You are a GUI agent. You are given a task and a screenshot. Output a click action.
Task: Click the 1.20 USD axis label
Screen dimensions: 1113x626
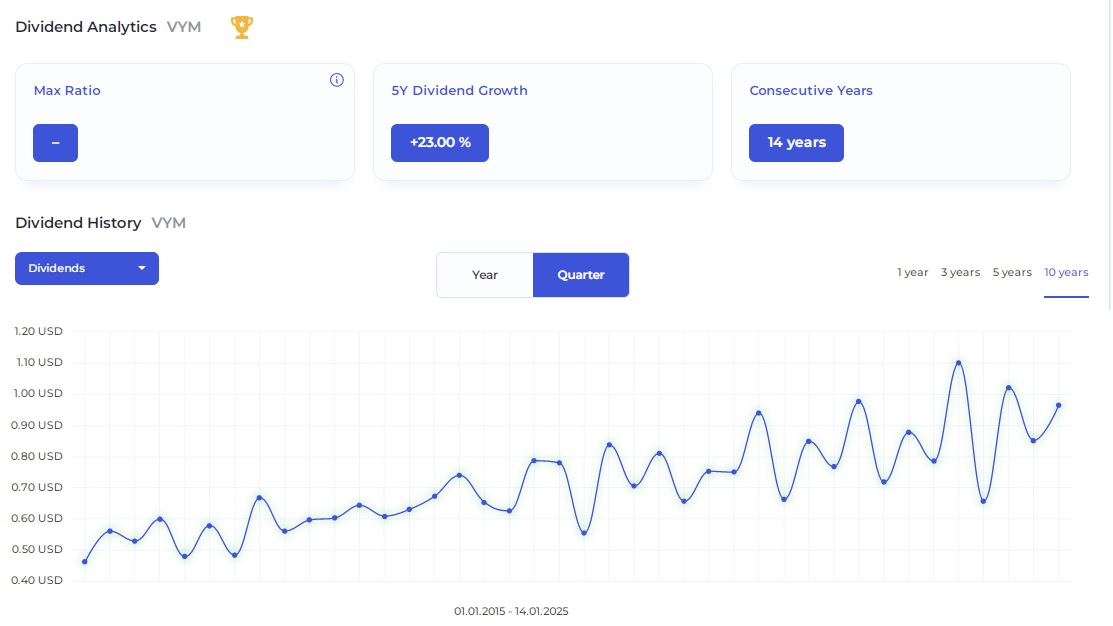(38, 331)
